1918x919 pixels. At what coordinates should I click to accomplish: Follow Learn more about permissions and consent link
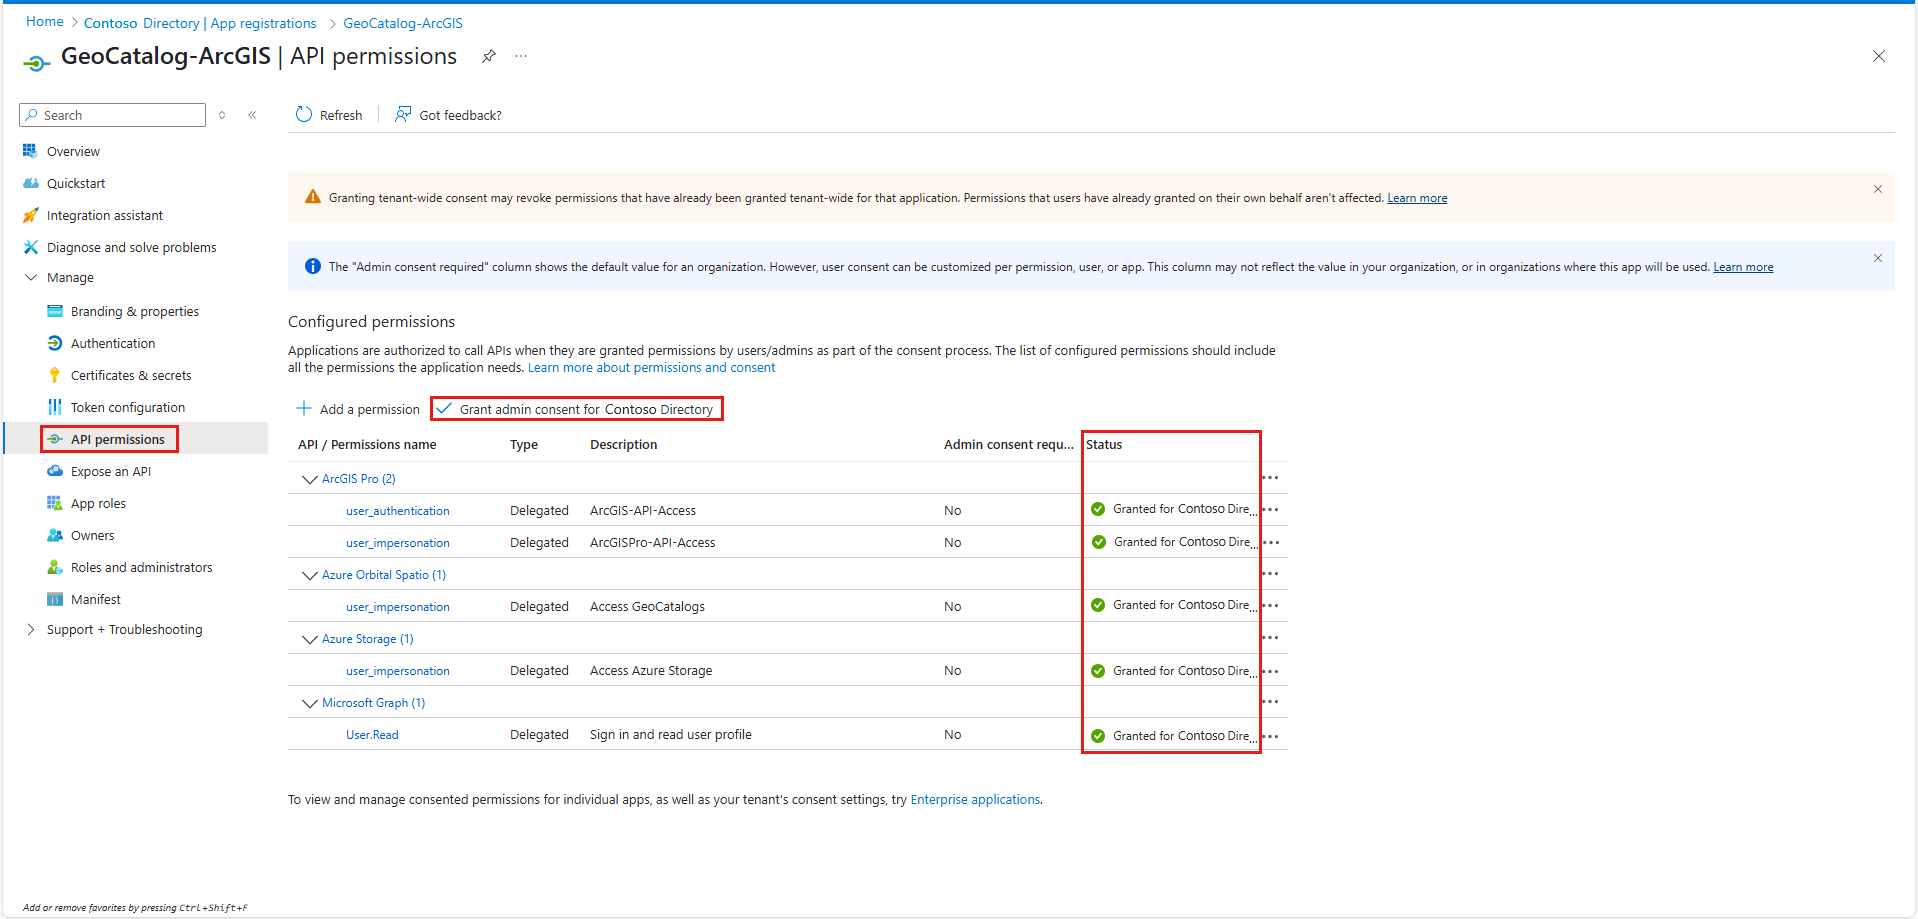(x=651, y=367)
